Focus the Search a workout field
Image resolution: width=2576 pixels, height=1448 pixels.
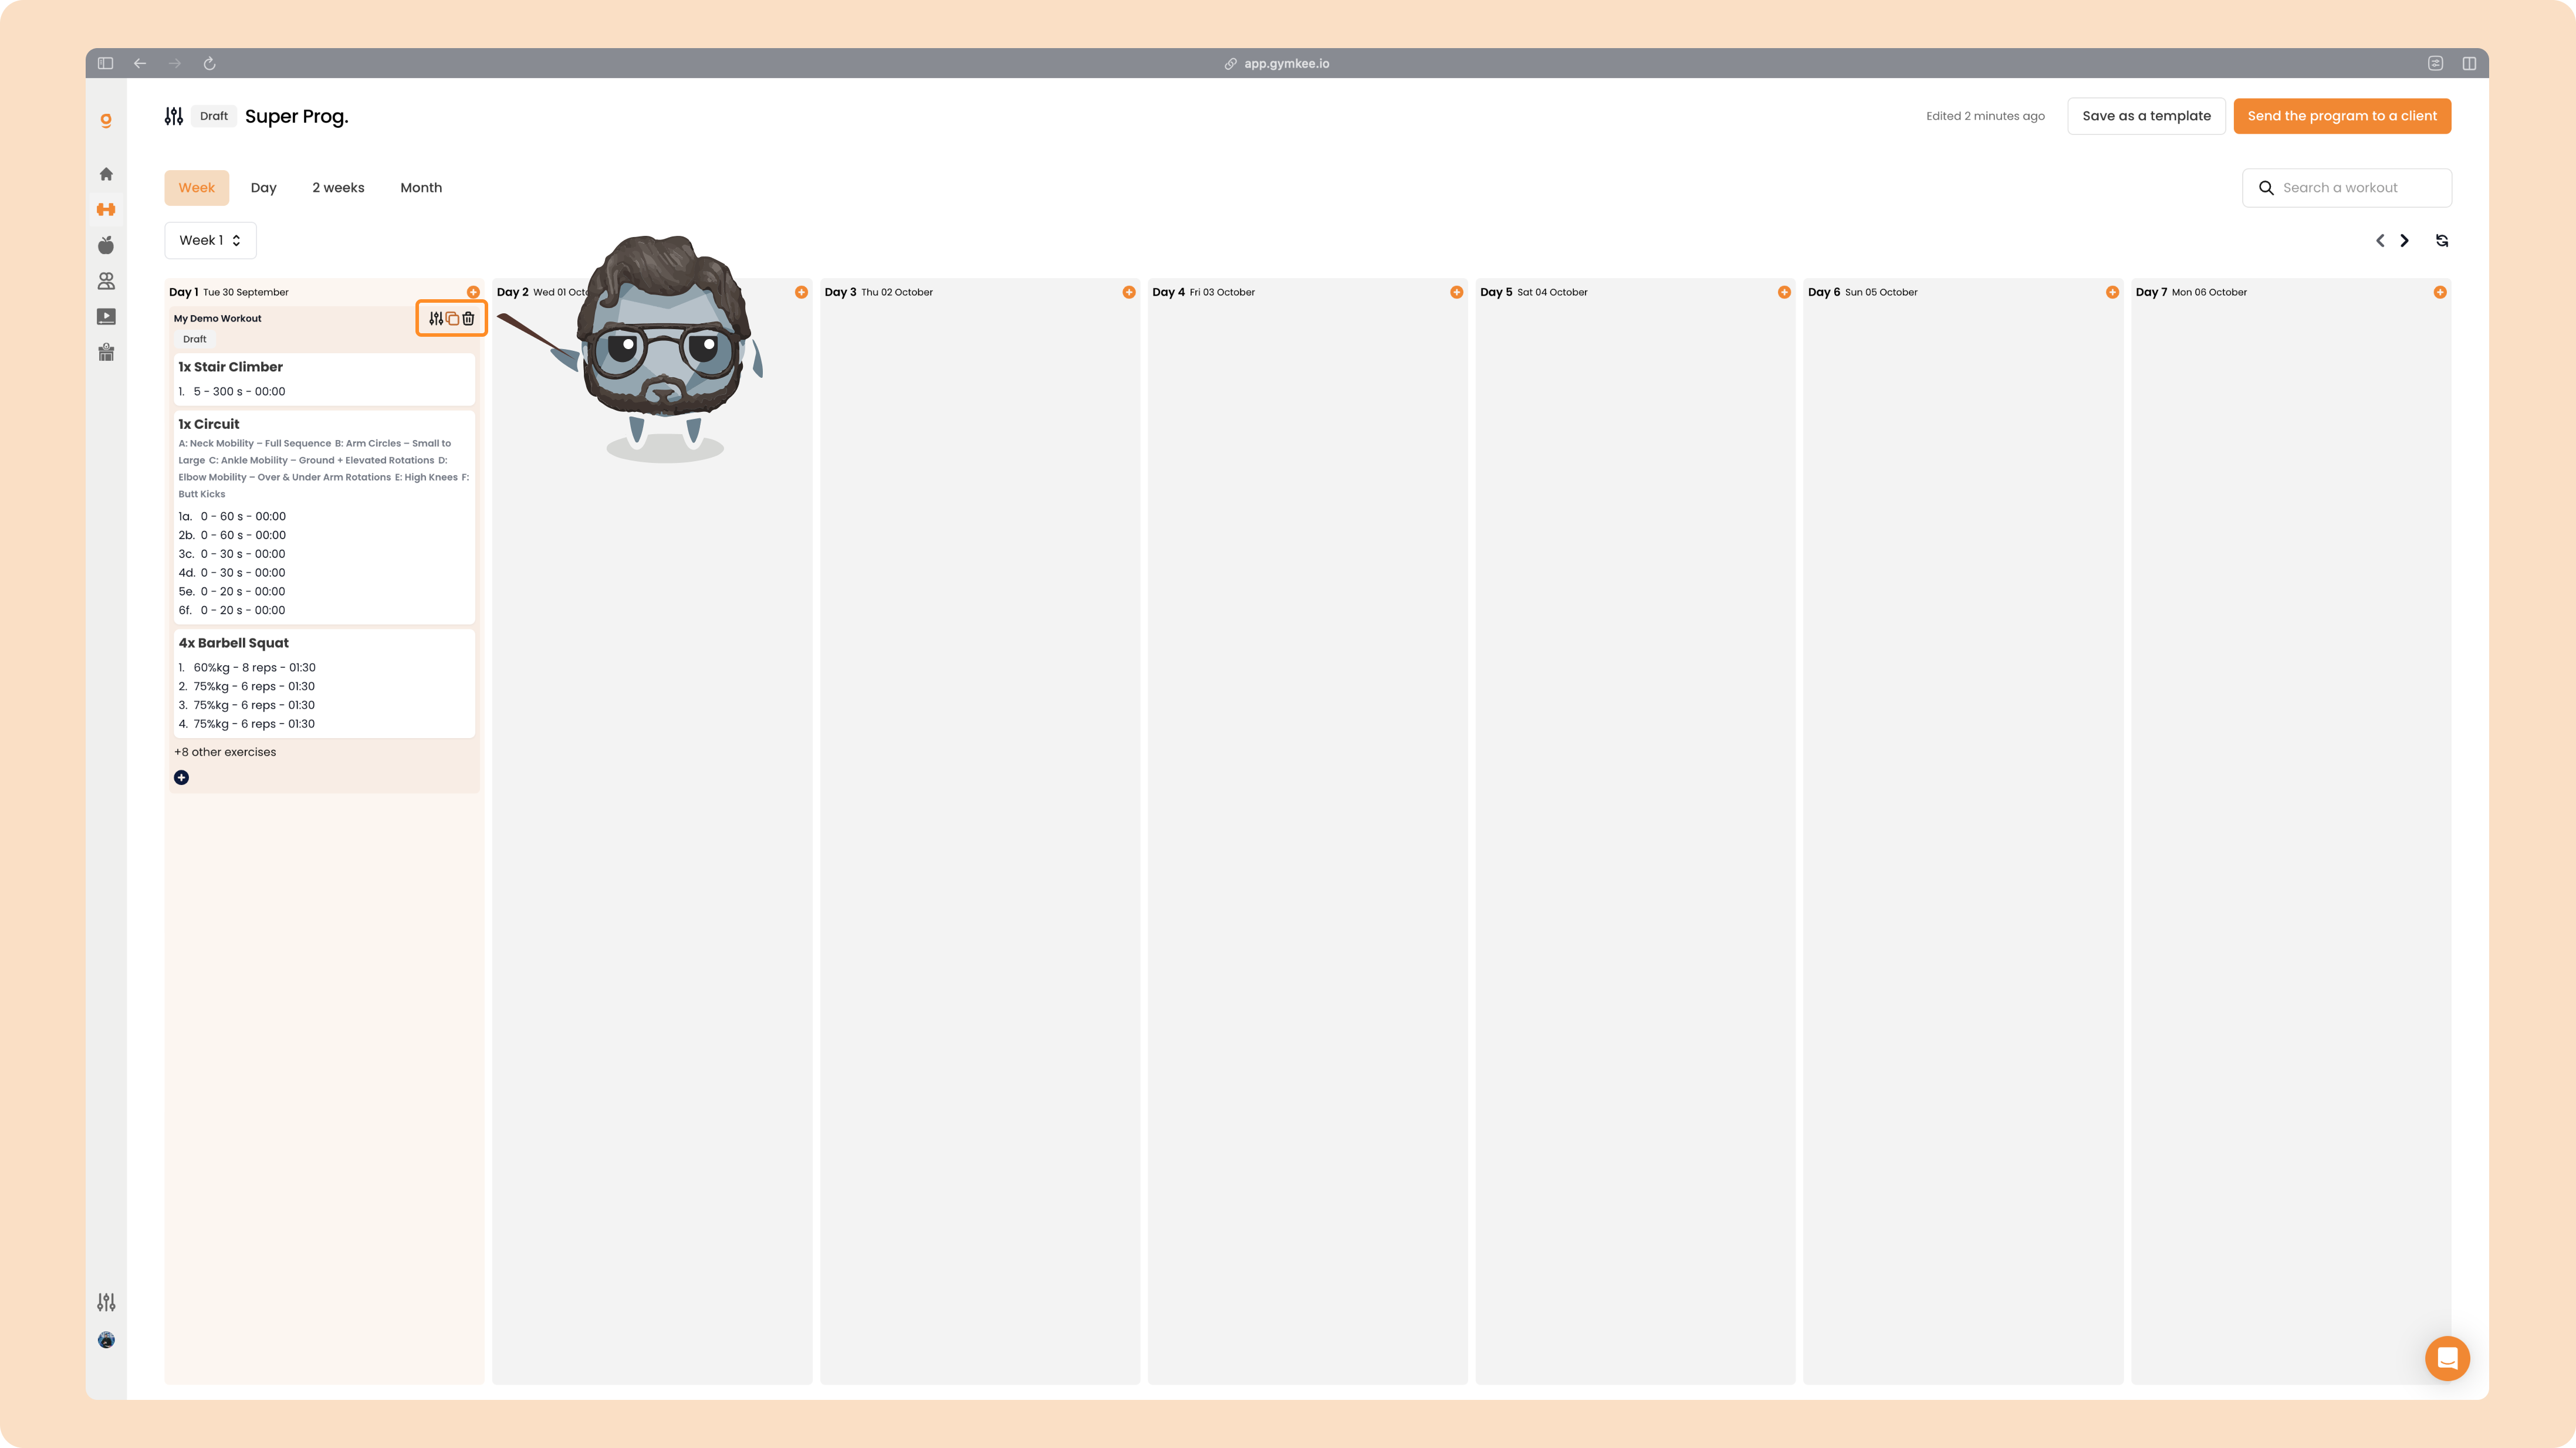point(2346,188)
